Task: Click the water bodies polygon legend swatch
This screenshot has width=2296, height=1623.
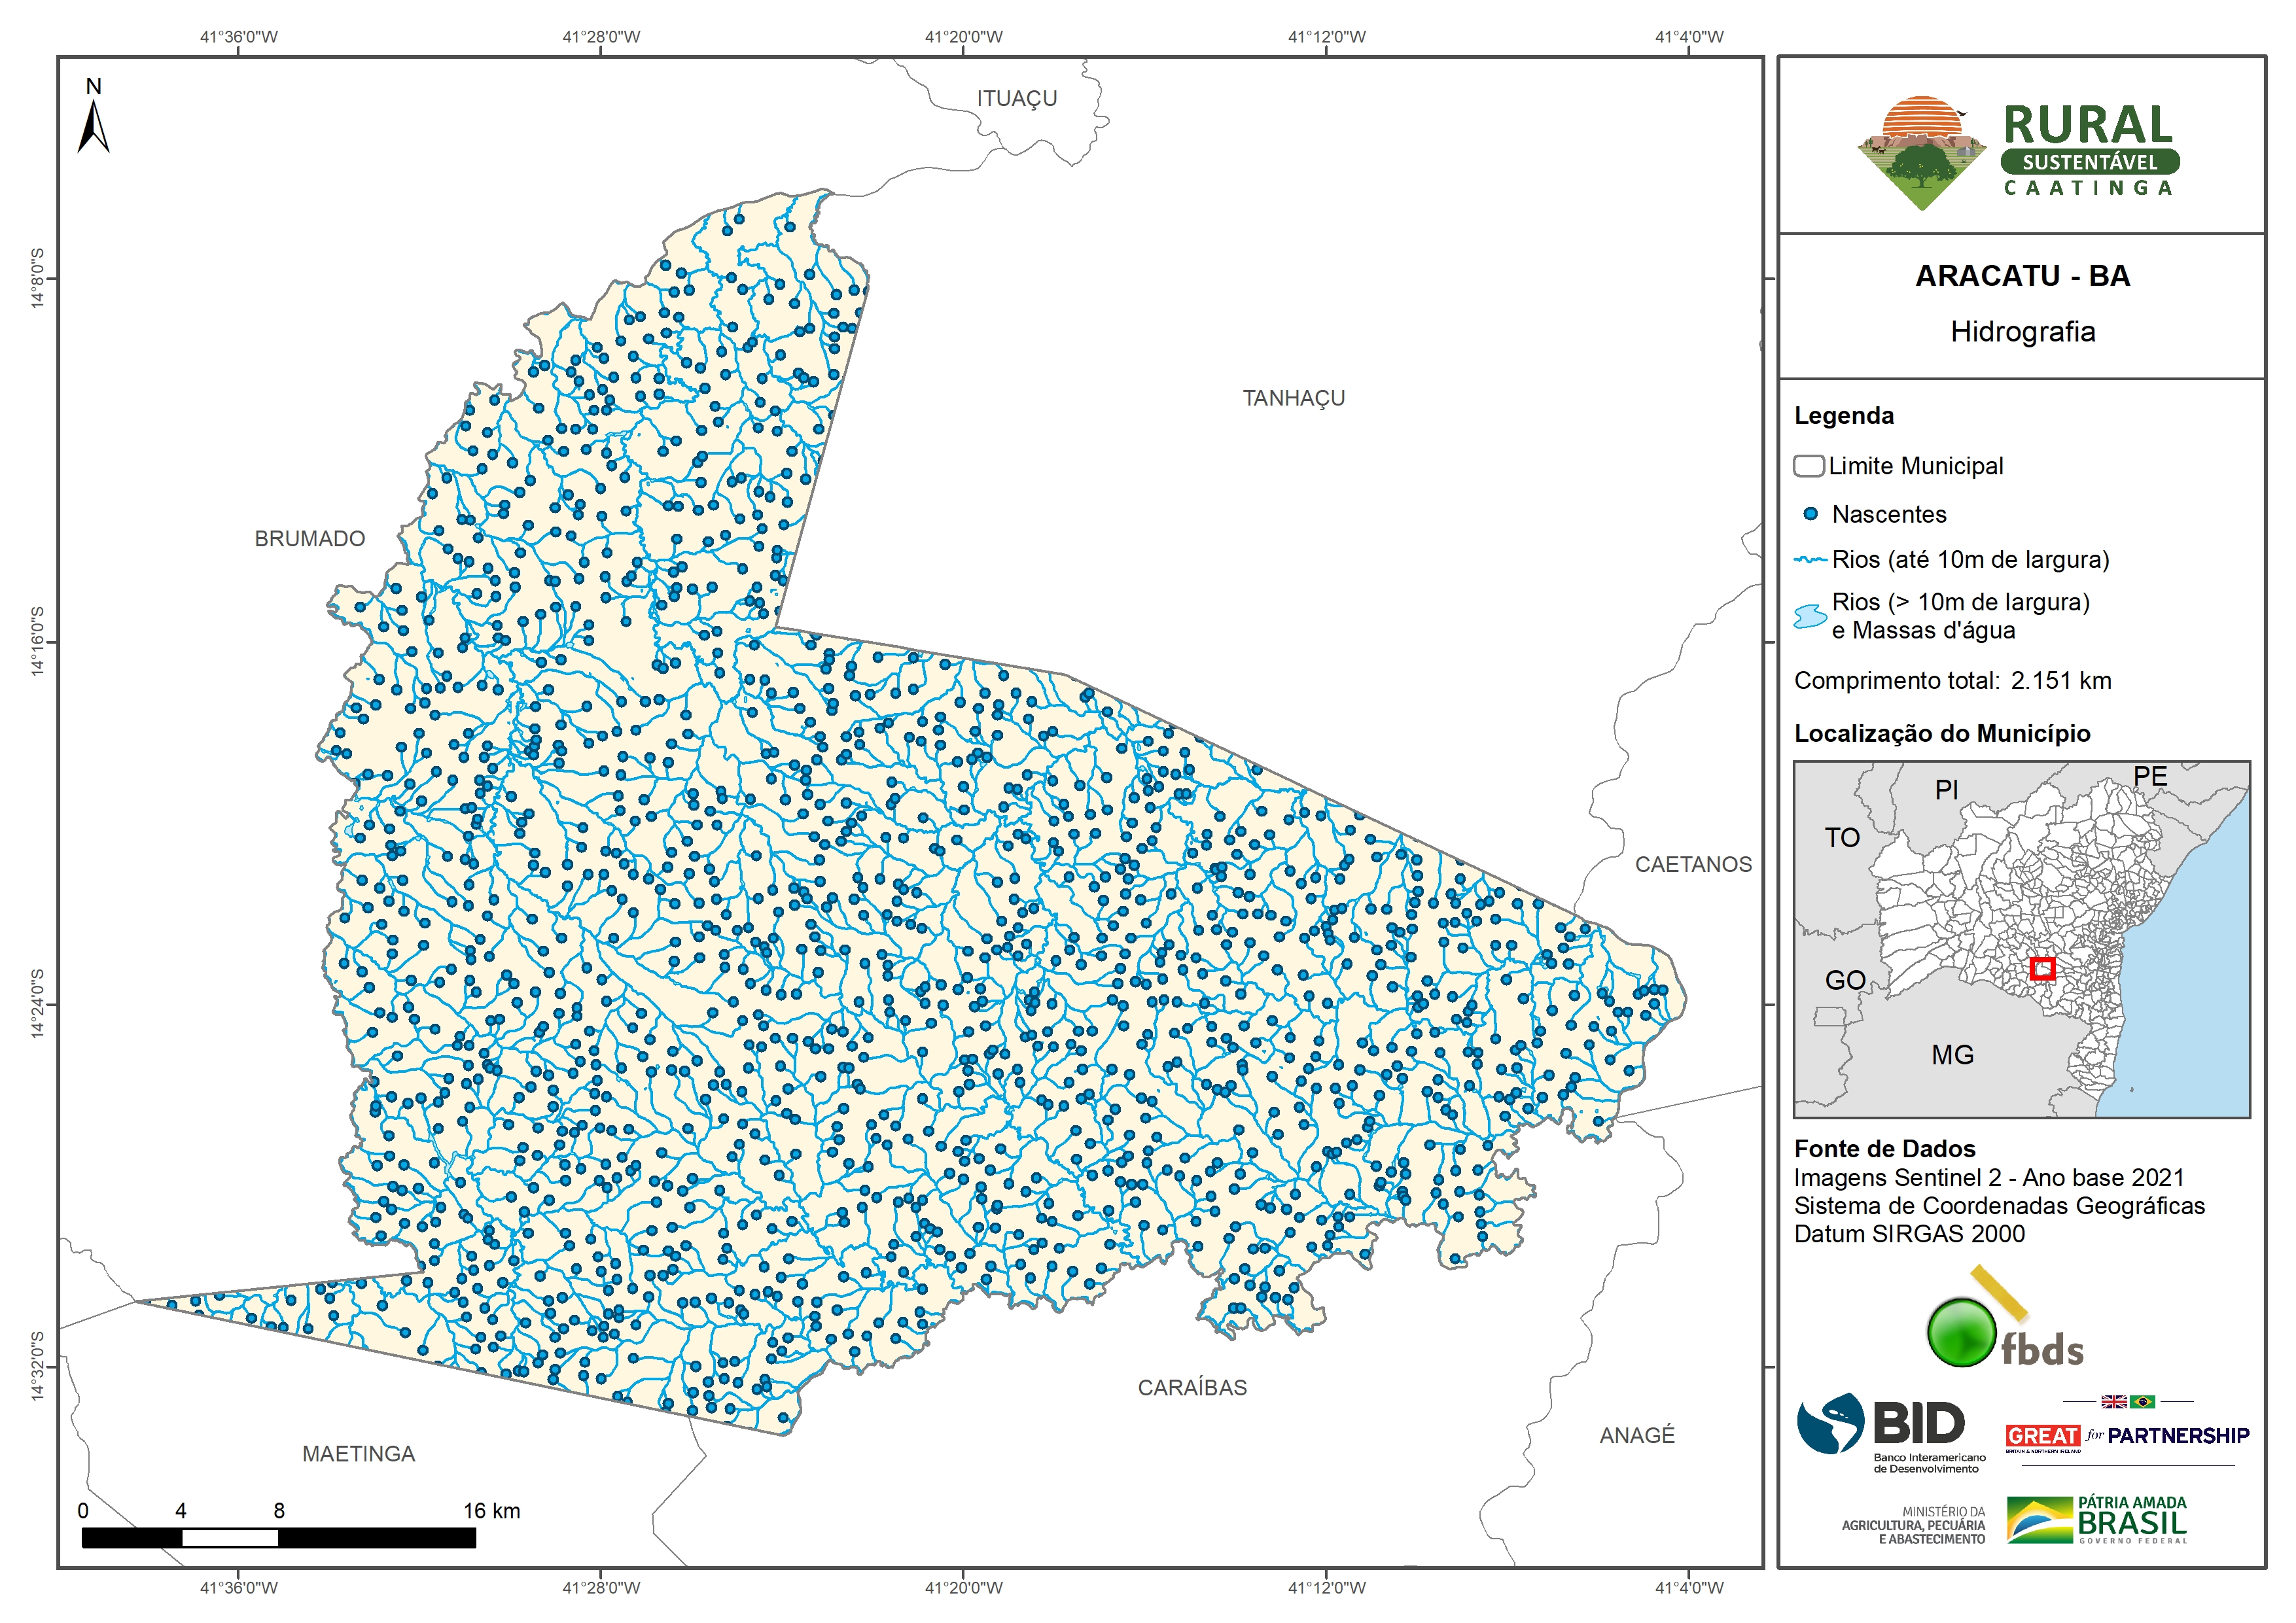Action: tap(1810, 616)
